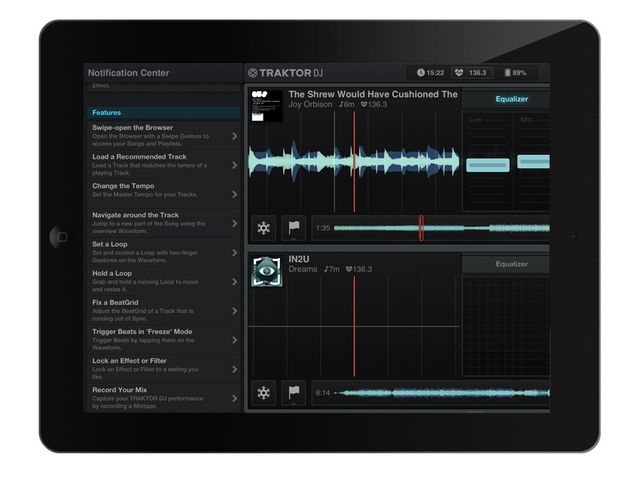The image size is (640, 480).
Task: Expand Lock an Effect or Filter chevron
Action: coord(235,369)
